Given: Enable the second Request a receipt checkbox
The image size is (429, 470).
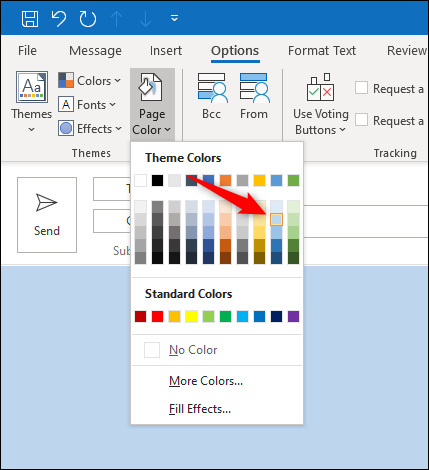Looking at the screenshot, I should tap(361, 120).
